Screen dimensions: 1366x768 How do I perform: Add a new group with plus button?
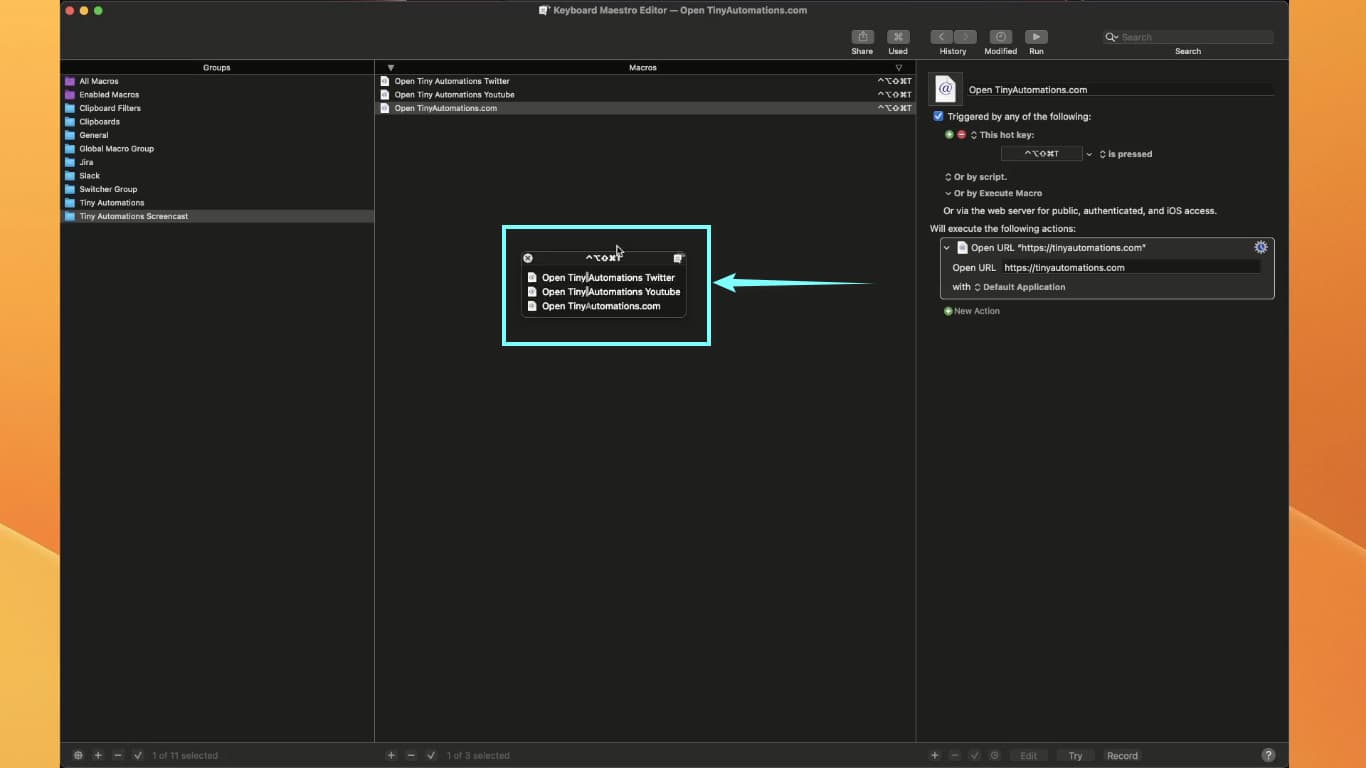point(98,755)
